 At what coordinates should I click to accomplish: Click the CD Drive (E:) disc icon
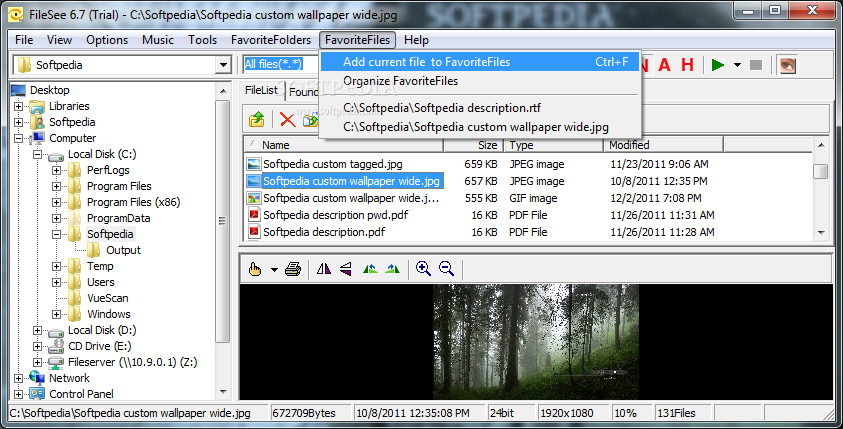pos(56,346)
